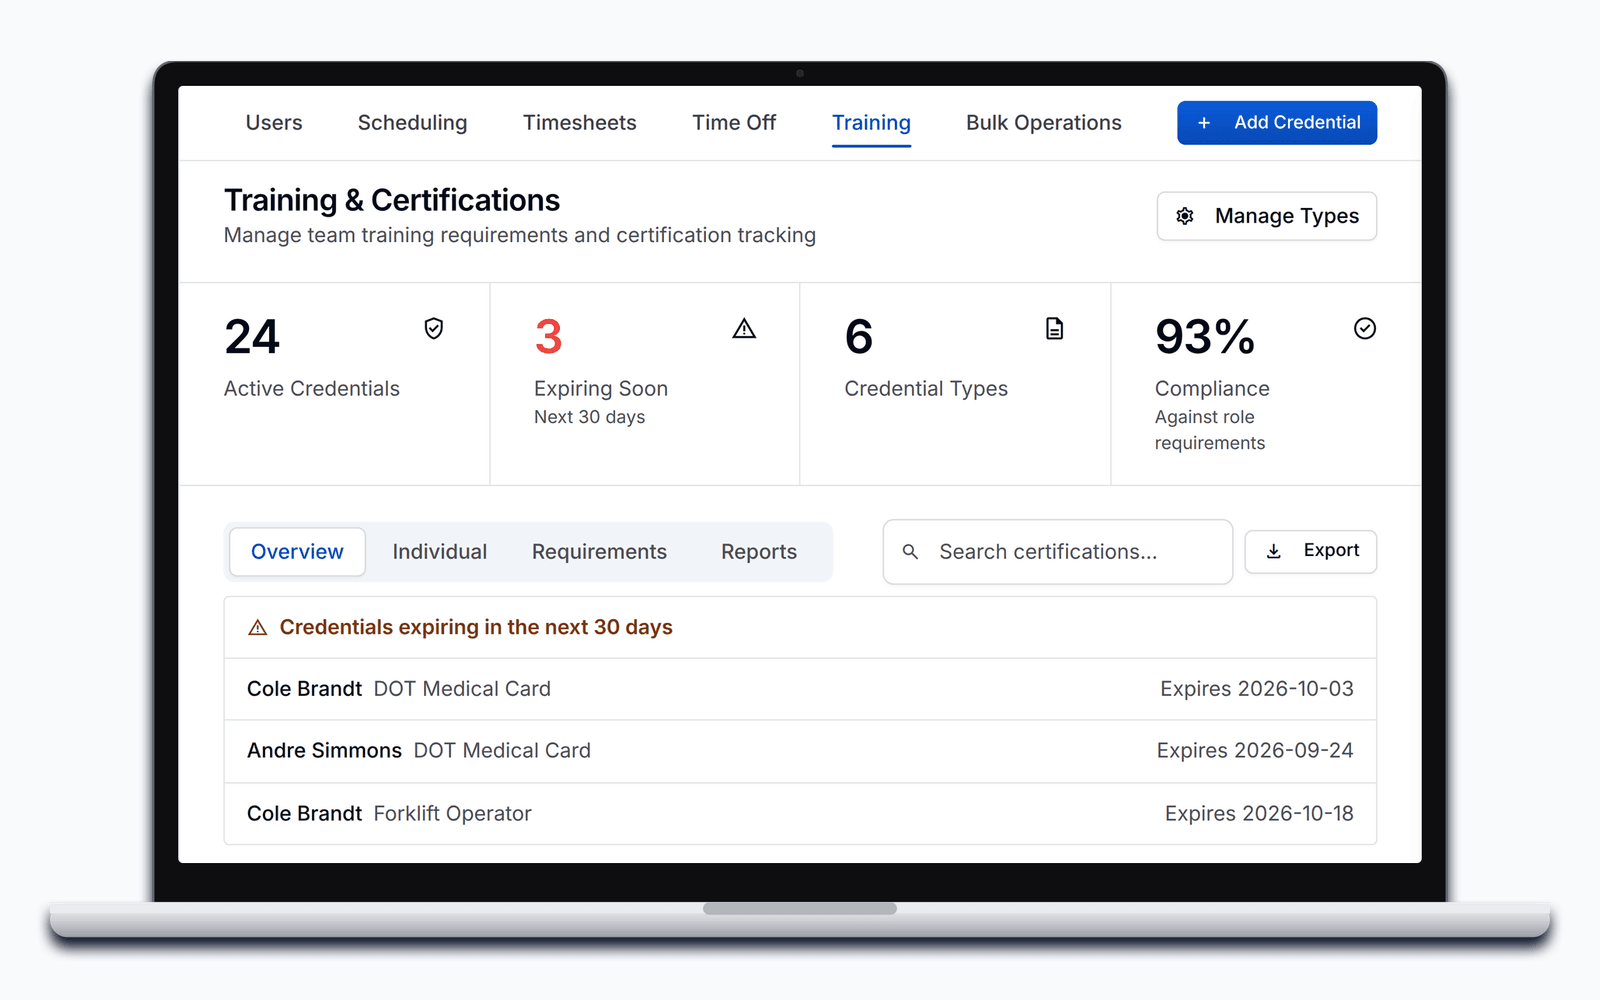The height and width of the screenshot is (1000, 1600).
Task: Open the Requirements sub-tab
Action: [x=599, y=552]
